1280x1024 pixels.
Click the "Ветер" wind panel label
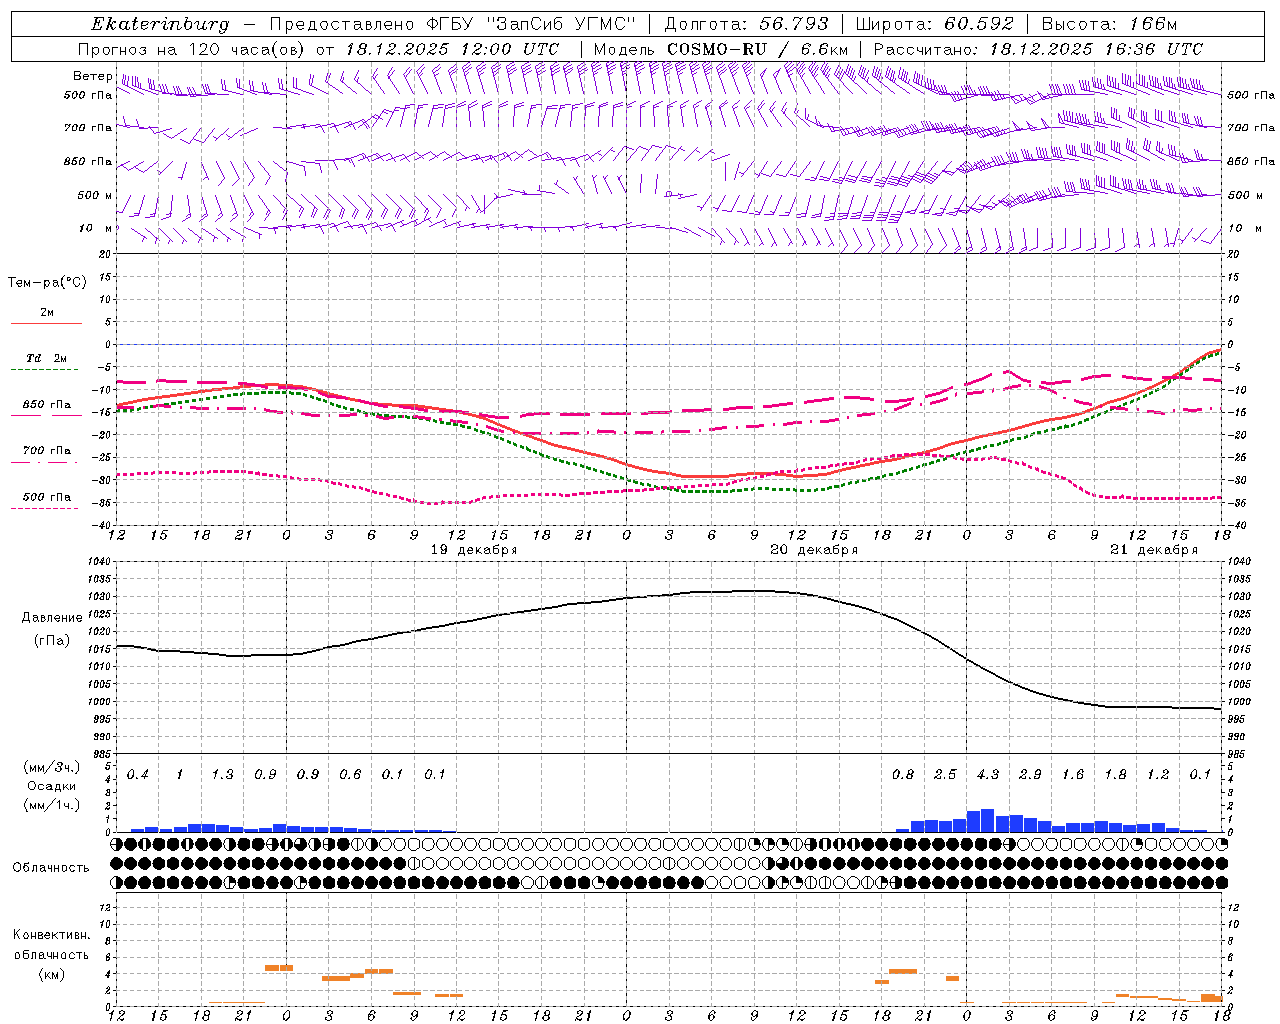(x=92, y=76)
